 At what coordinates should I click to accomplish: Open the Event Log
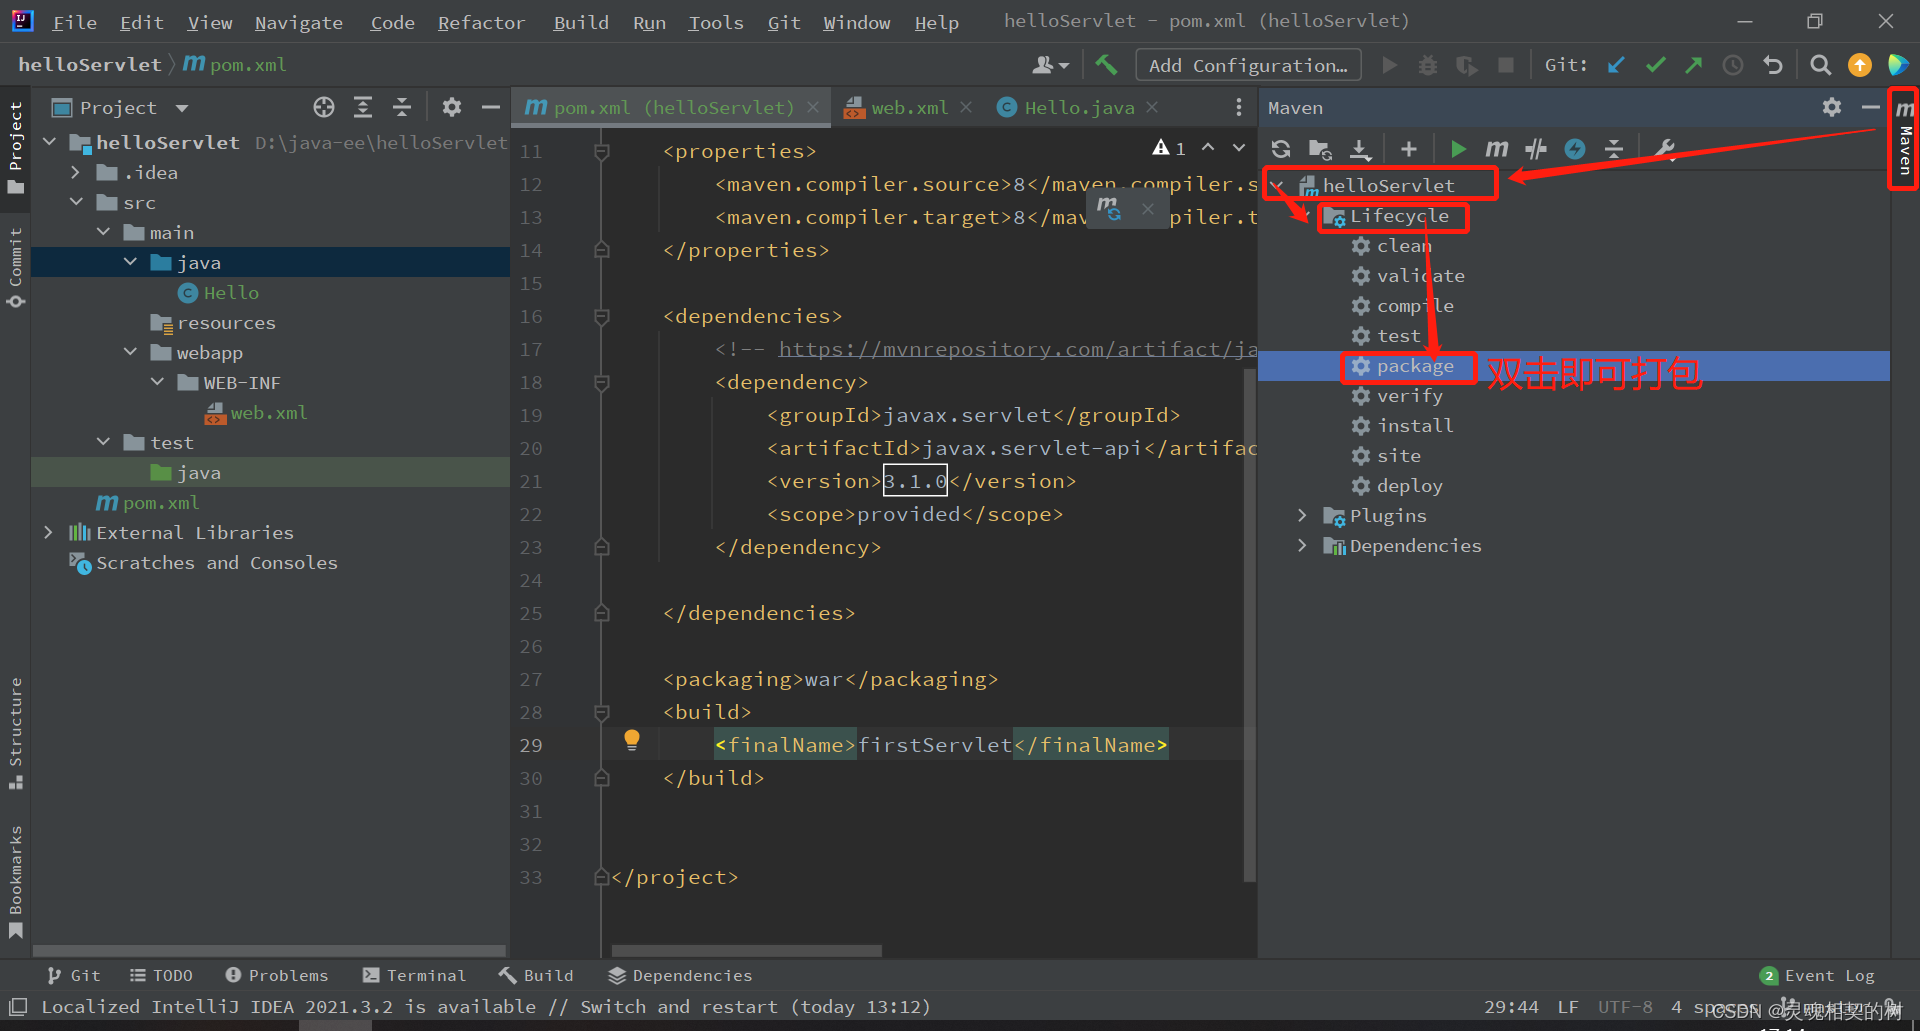[x=1818, y=976]
